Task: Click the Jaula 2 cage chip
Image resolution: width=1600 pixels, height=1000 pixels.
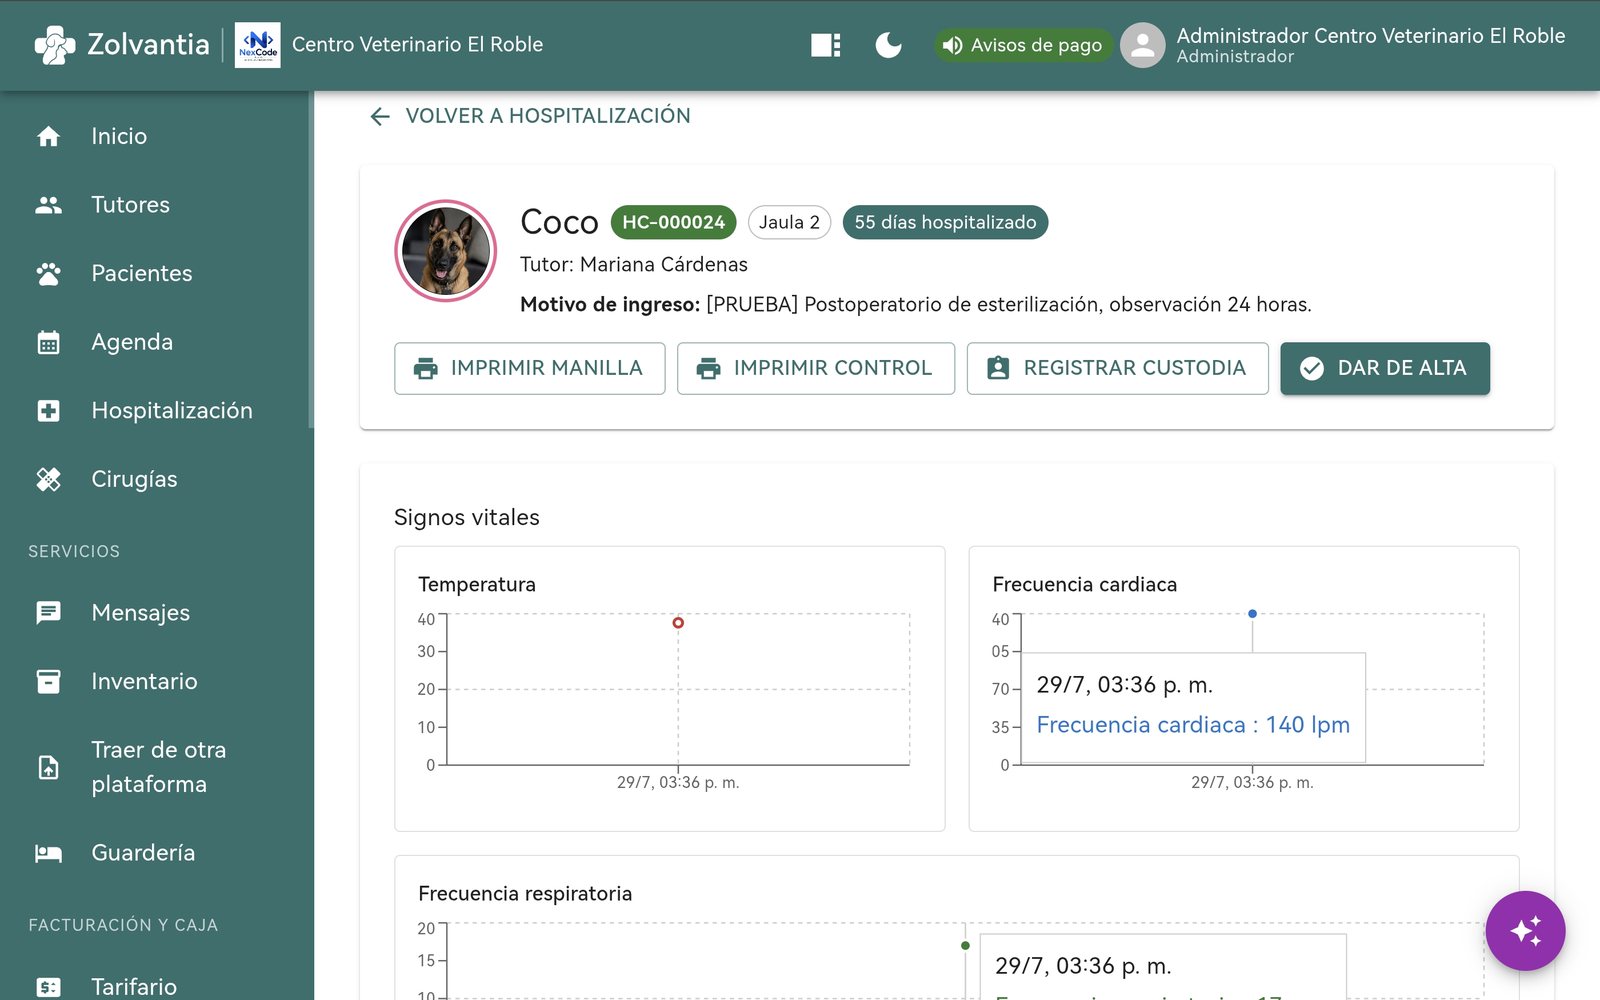Action: [x=789, y=222]
